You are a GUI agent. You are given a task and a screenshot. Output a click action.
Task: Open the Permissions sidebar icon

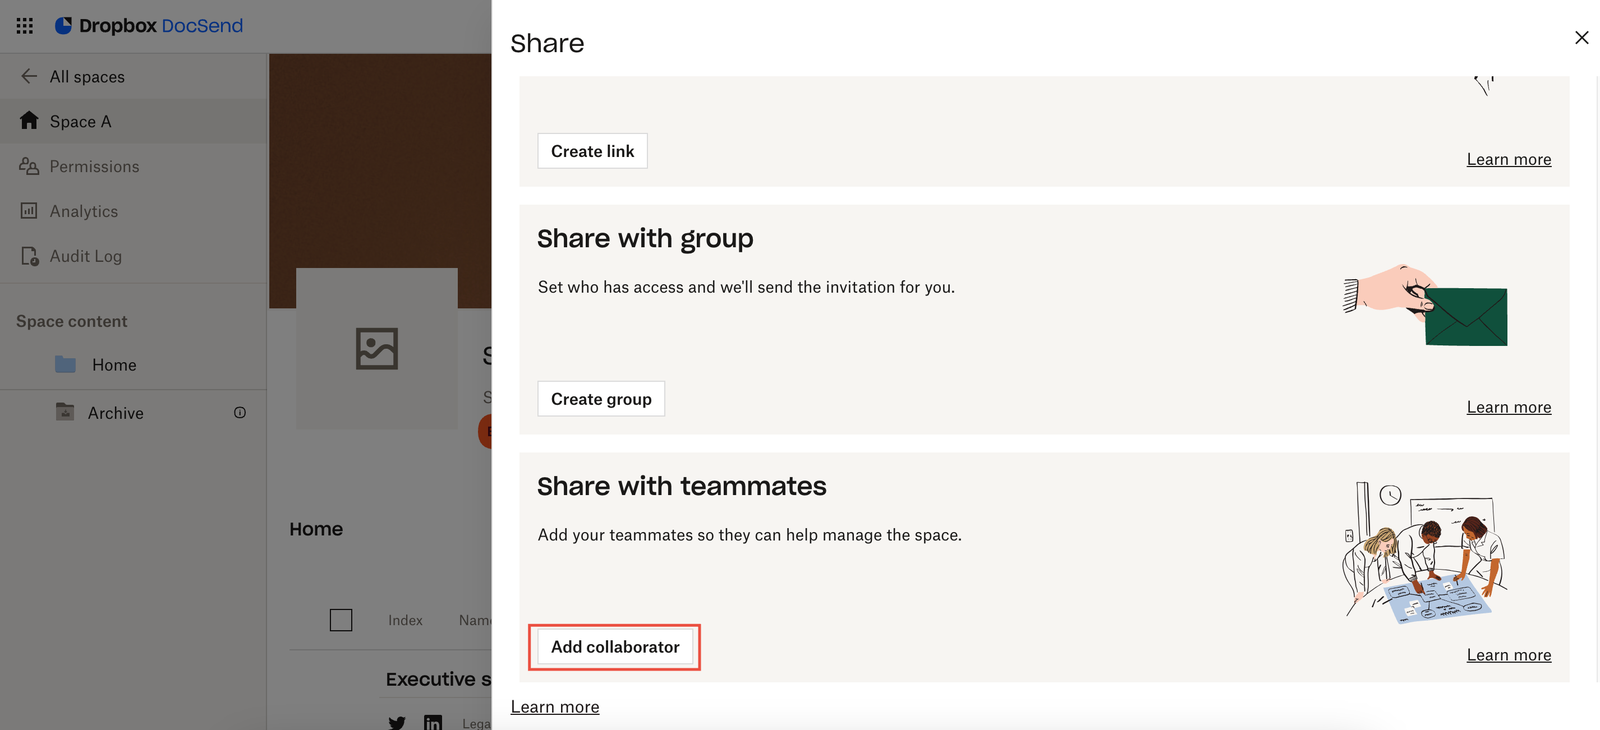click(29, 166)
